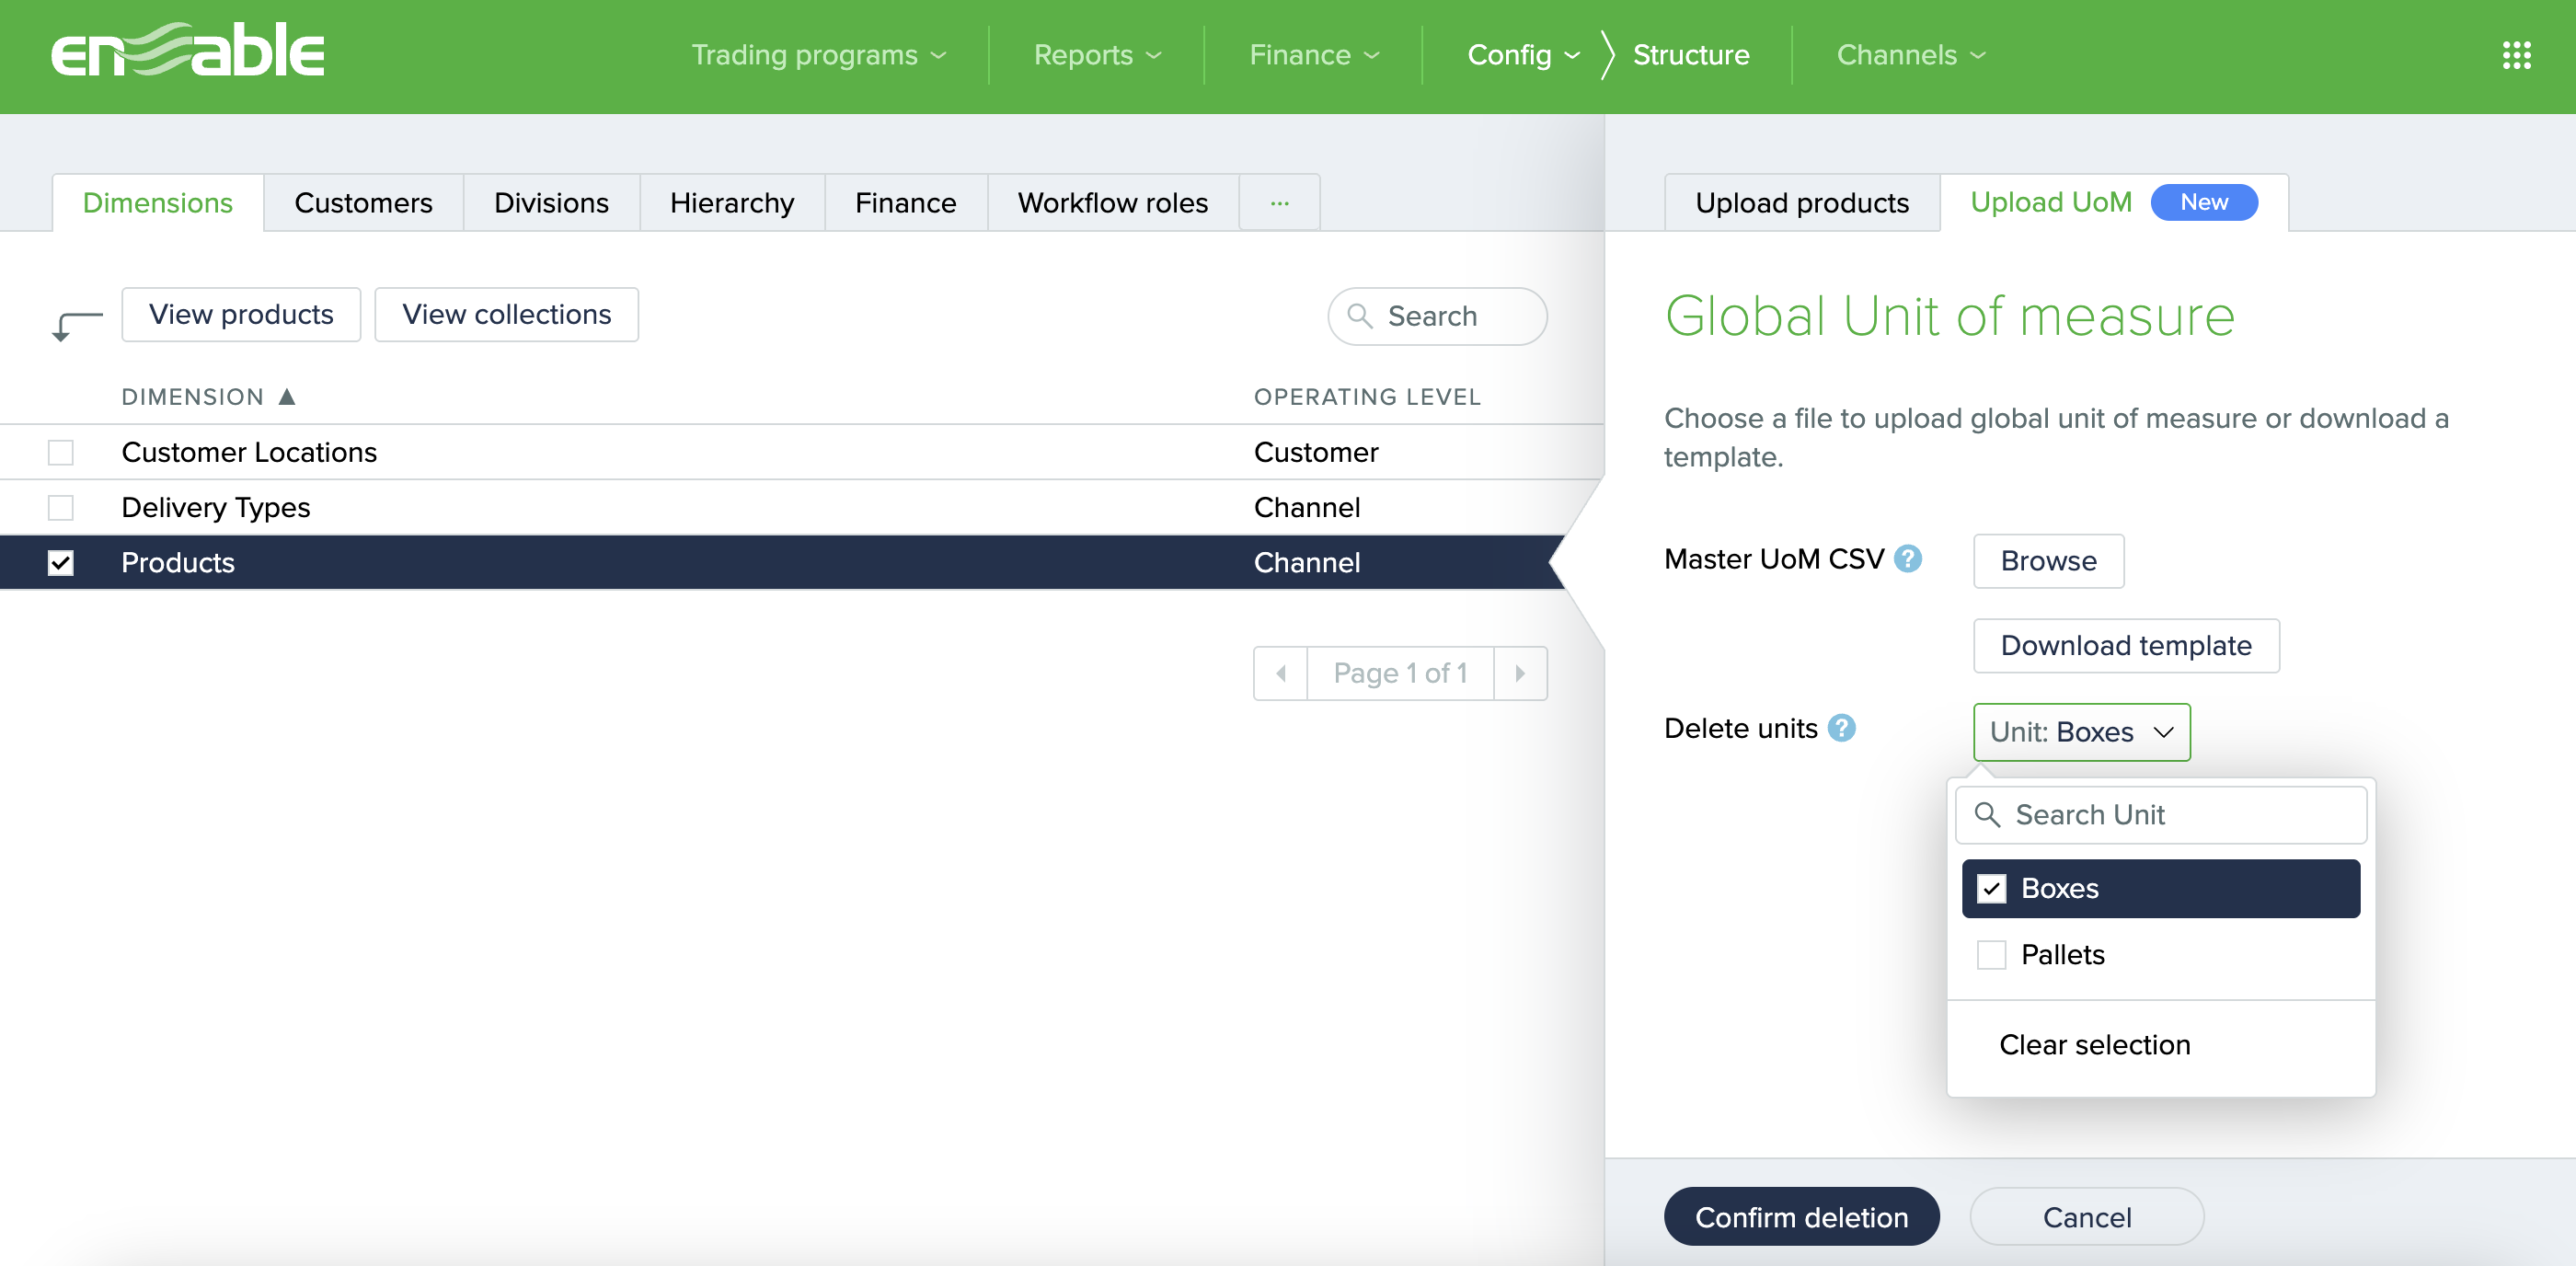This screenshot has height=1266, width=2576.
Task: Collapse the Unit: Boxes dropdown
Action: (2081, 732)
